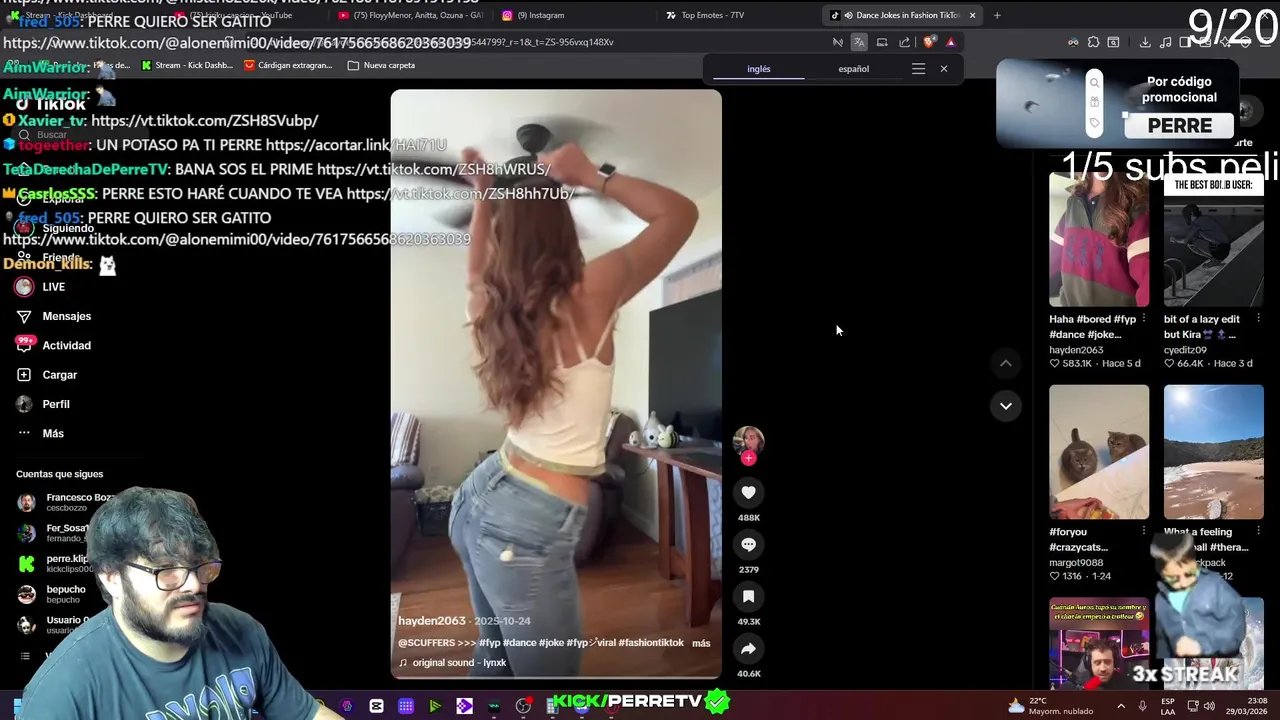Switch to the Instagram tab
The width and height of the screenshot is (1280, 720).
[540, 15]
